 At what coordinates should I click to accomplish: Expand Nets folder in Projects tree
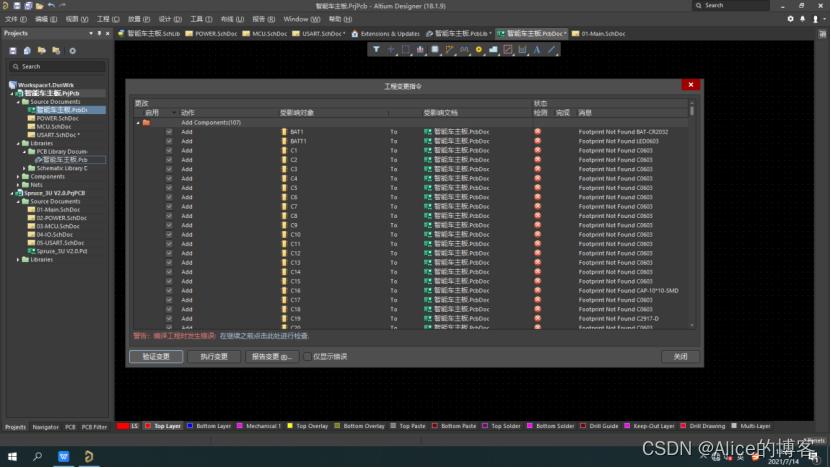click(18, 185)
